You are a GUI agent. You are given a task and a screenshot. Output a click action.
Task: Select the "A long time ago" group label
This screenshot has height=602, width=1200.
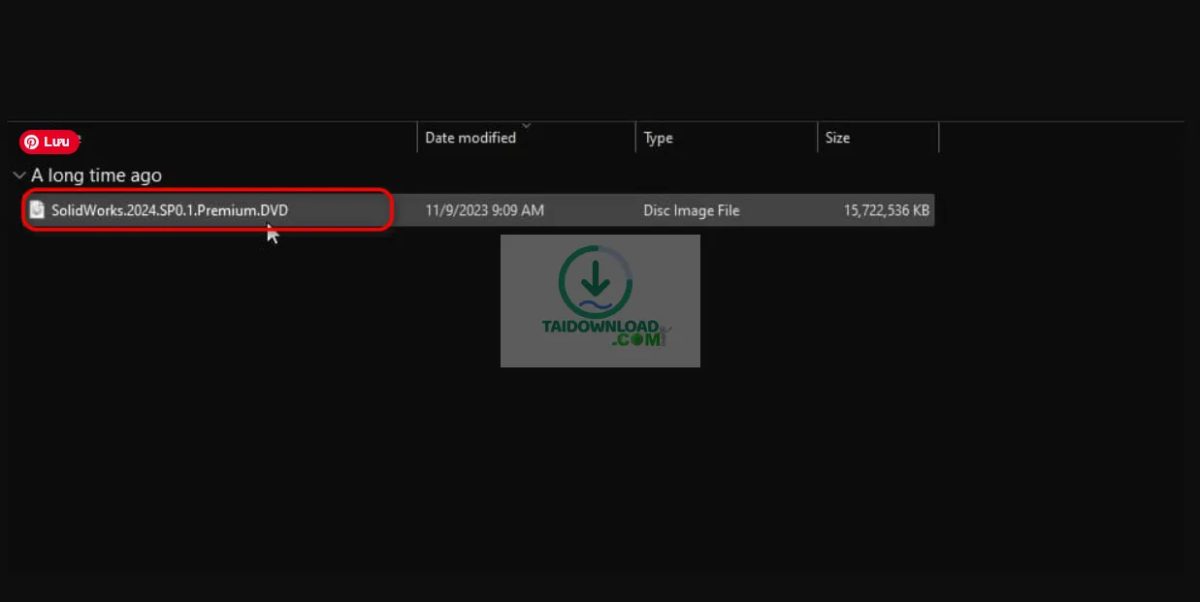pyautogui.click(x=96, y=175)
